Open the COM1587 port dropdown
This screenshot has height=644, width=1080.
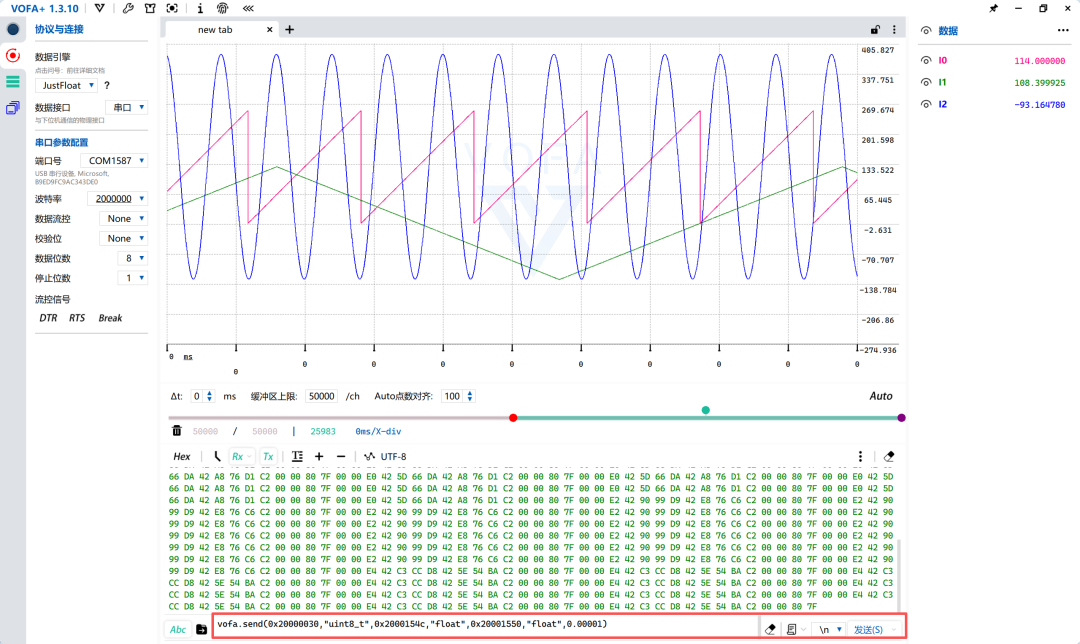[114, 161]
